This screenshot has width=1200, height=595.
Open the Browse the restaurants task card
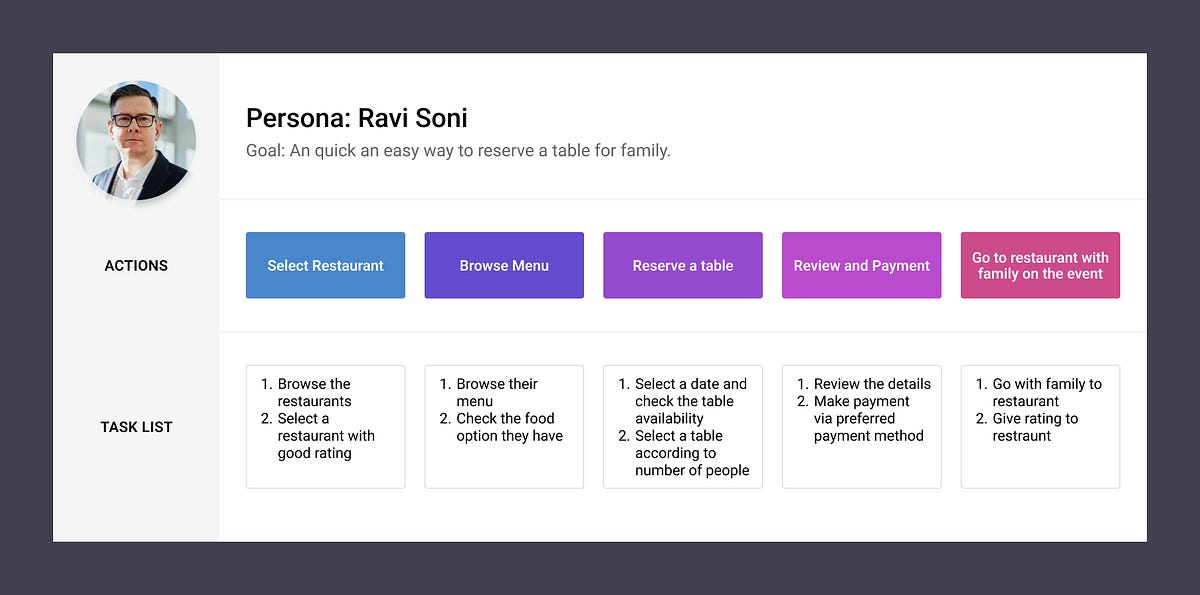(325, 427)
